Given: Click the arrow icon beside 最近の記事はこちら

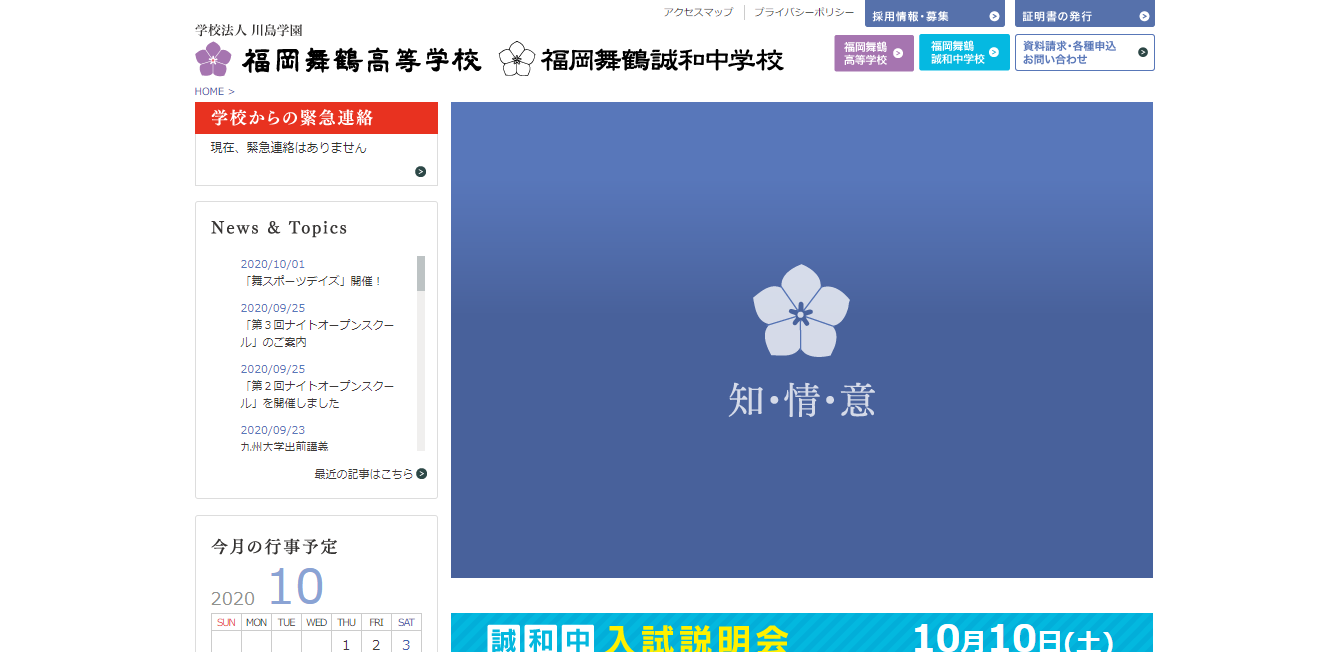Looking at the screenshot, I should [x=422, y=474].
